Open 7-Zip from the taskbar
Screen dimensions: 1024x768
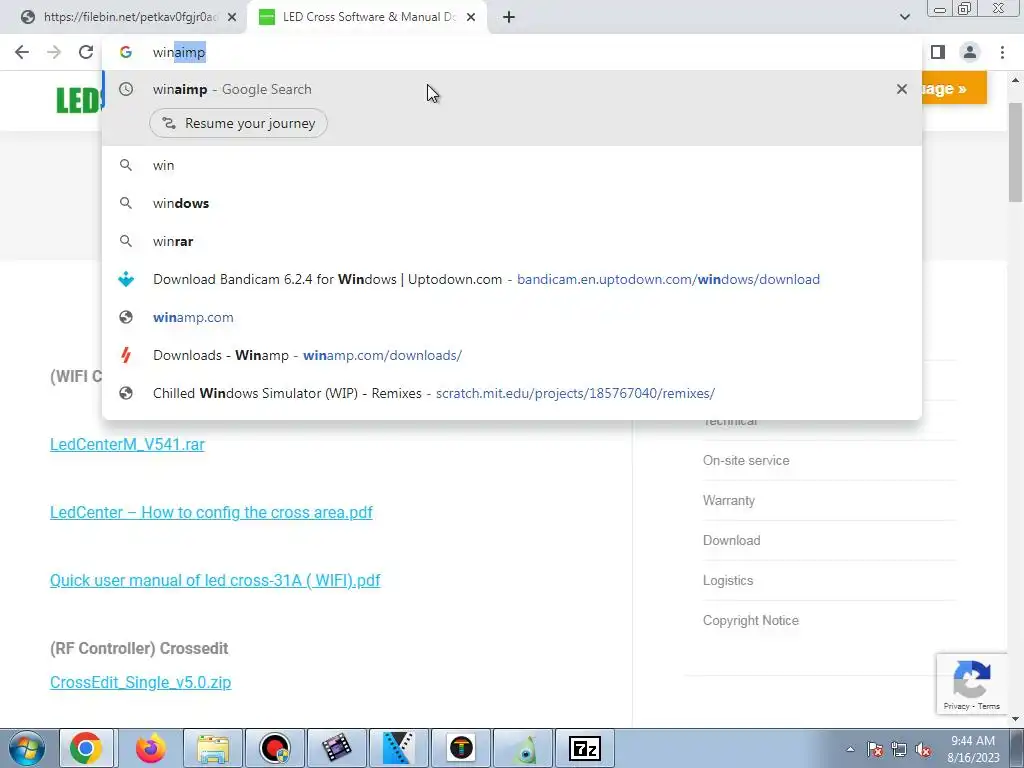584,748
